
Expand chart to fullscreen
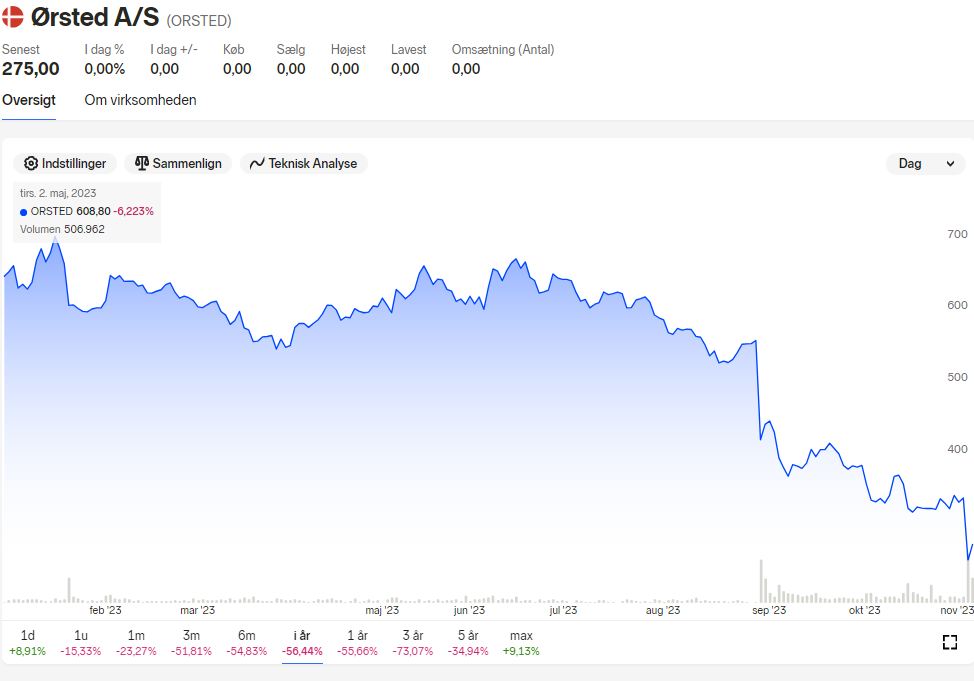pyautogui.click(x=950, y=642)
